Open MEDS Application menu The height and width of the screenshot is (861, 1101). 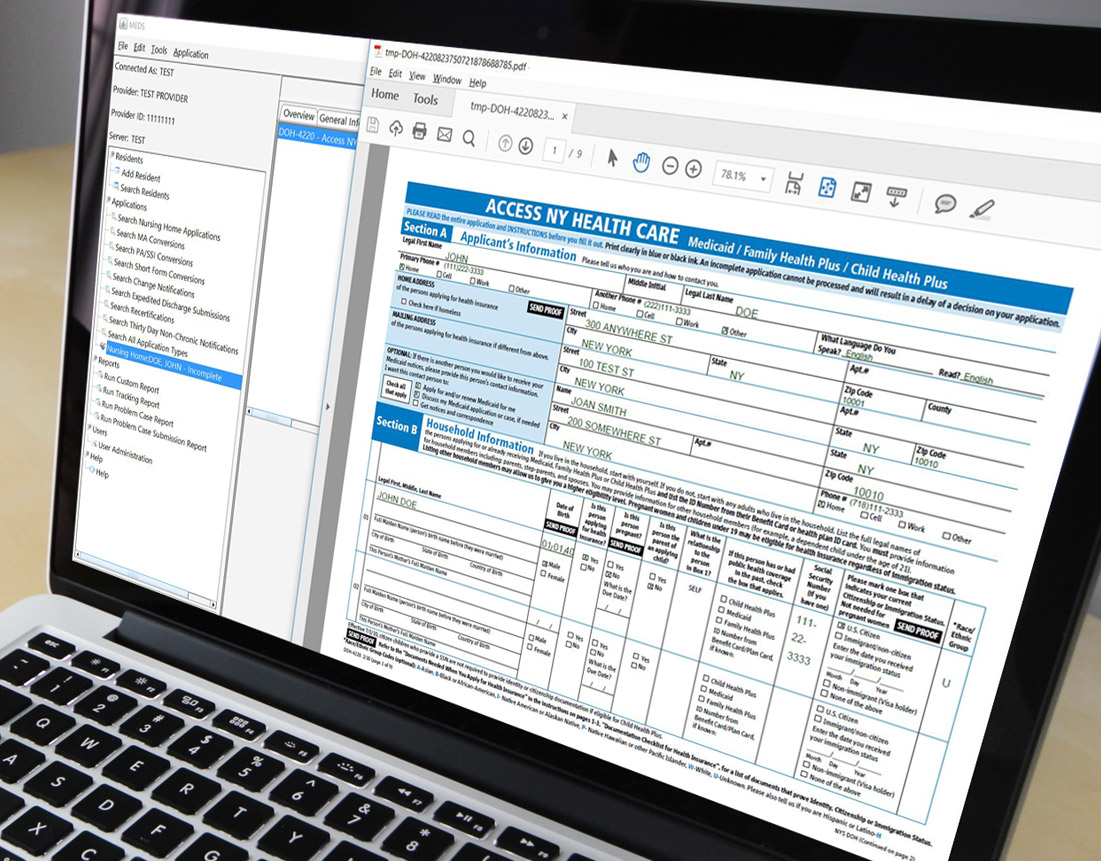191,53
